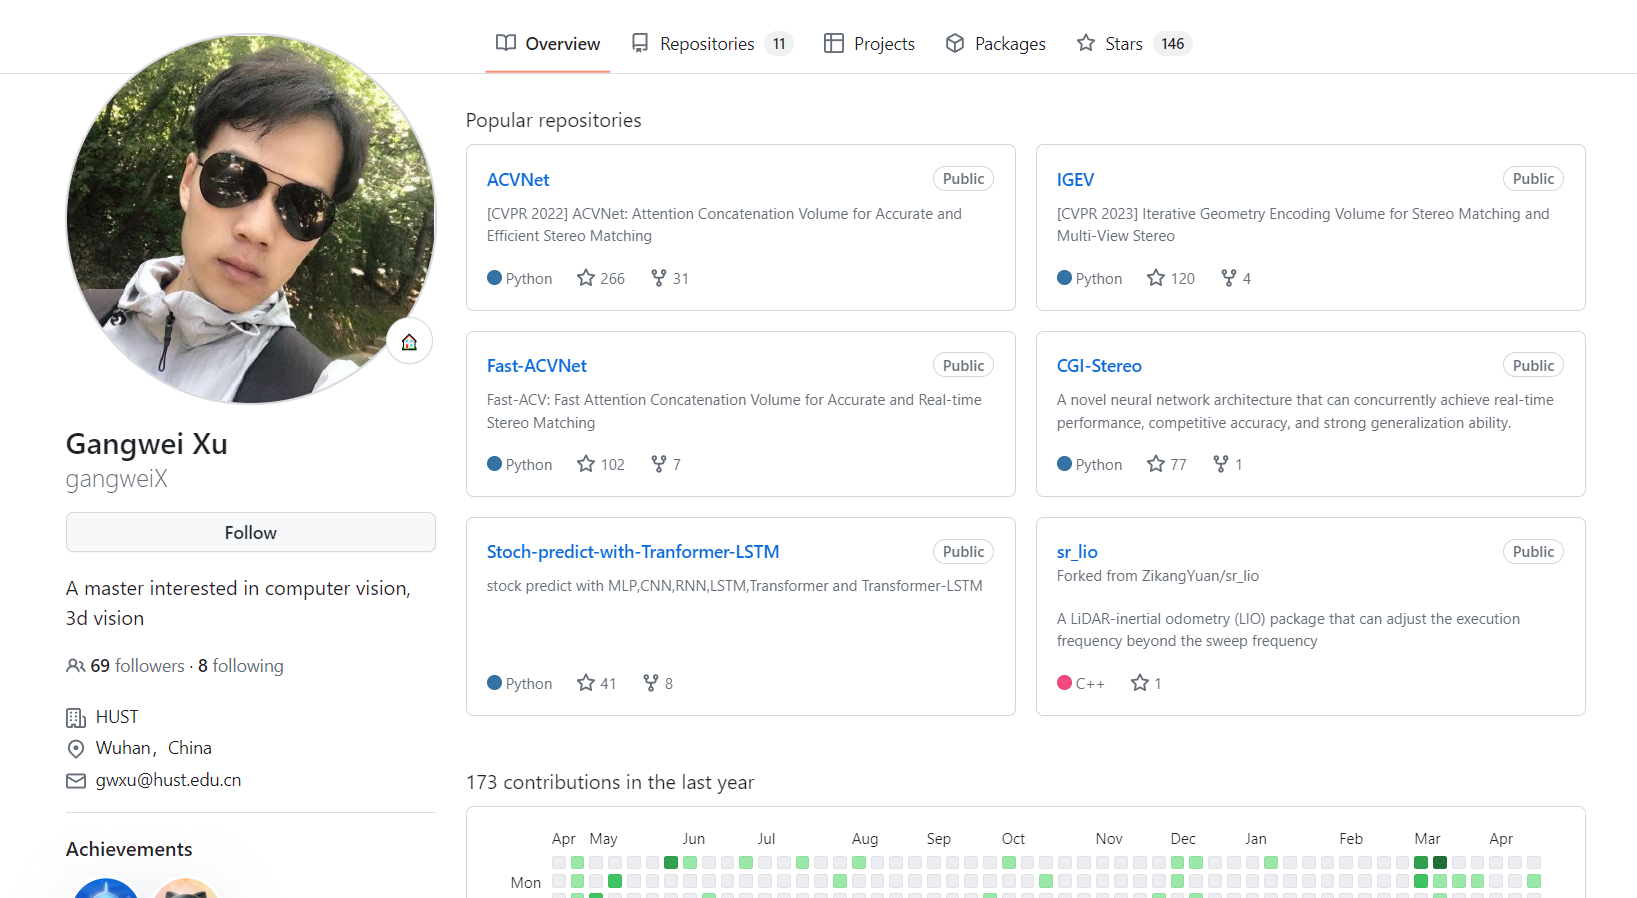This screenshot has width=1637, height=898.
Task: Open the Repositories tab
Action: [x=711, y=44]
